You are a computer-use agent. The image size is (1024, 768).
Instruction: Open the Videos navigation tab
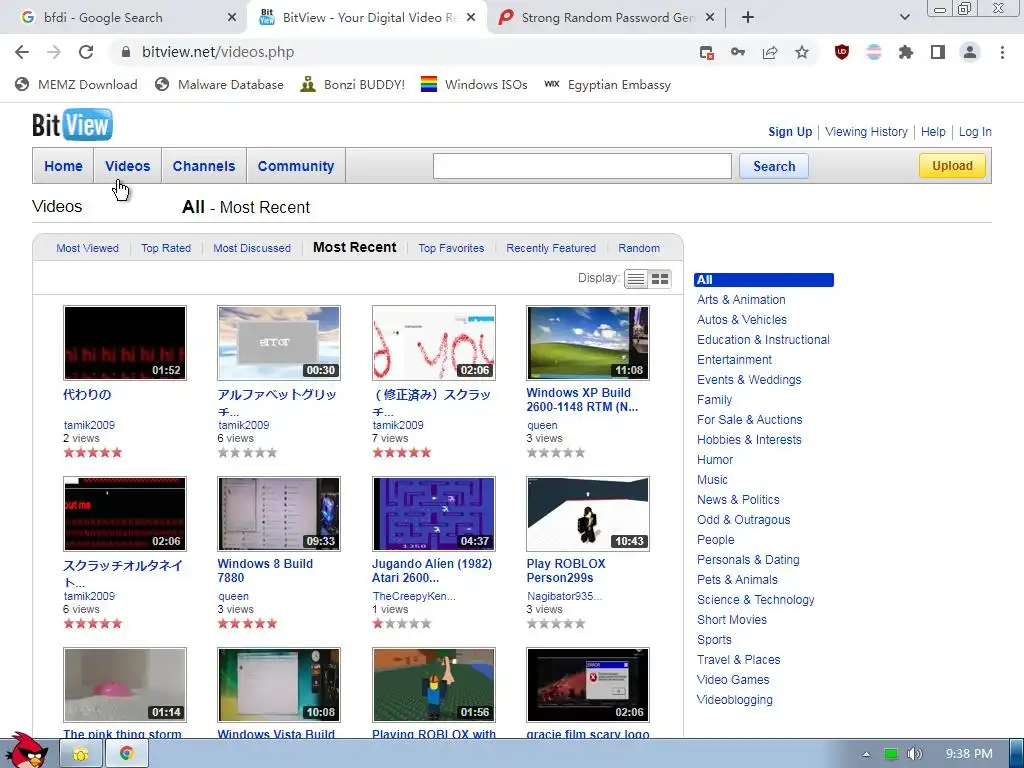point(127,166)
